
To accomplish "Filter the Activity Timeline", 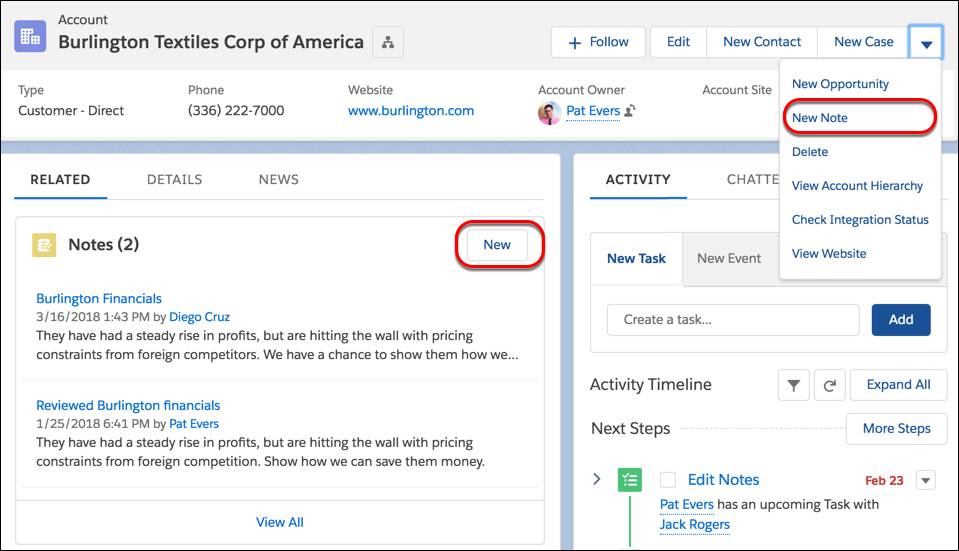I will point(793,385).
